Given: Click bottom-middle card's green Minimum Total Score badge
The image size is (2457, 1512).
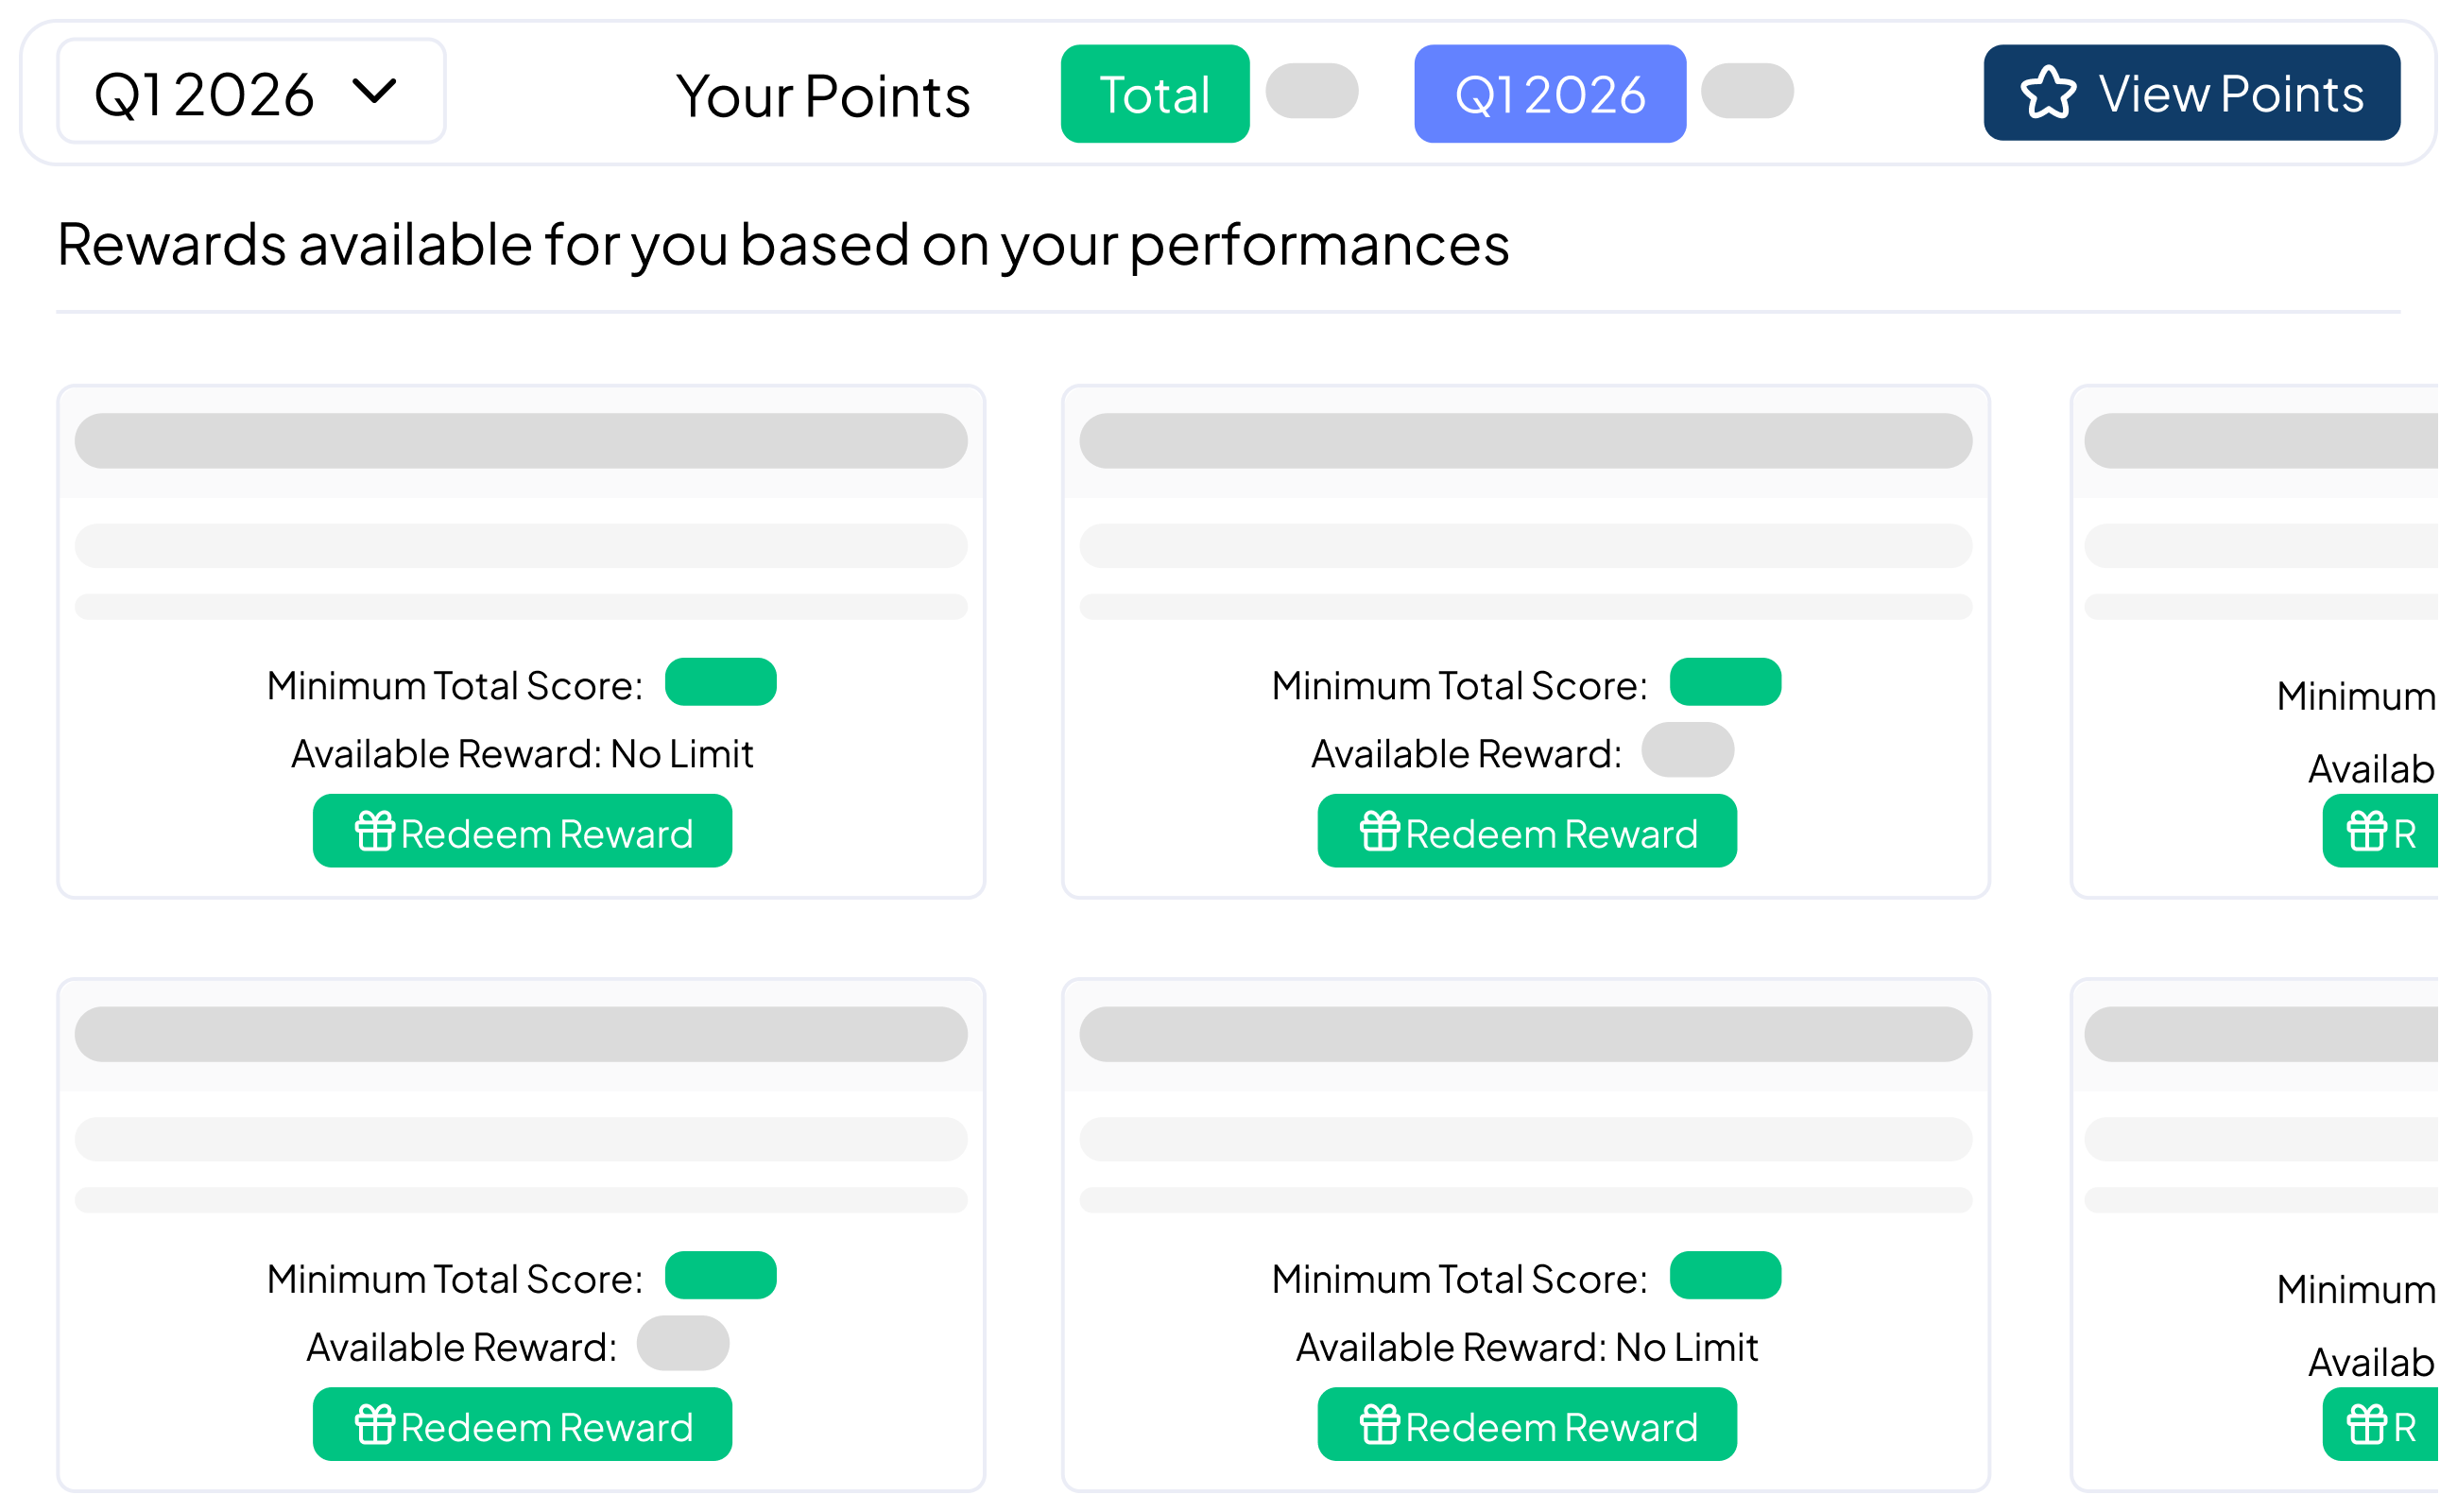Looking at the screenshot, I should (x=1725, y=1275).
